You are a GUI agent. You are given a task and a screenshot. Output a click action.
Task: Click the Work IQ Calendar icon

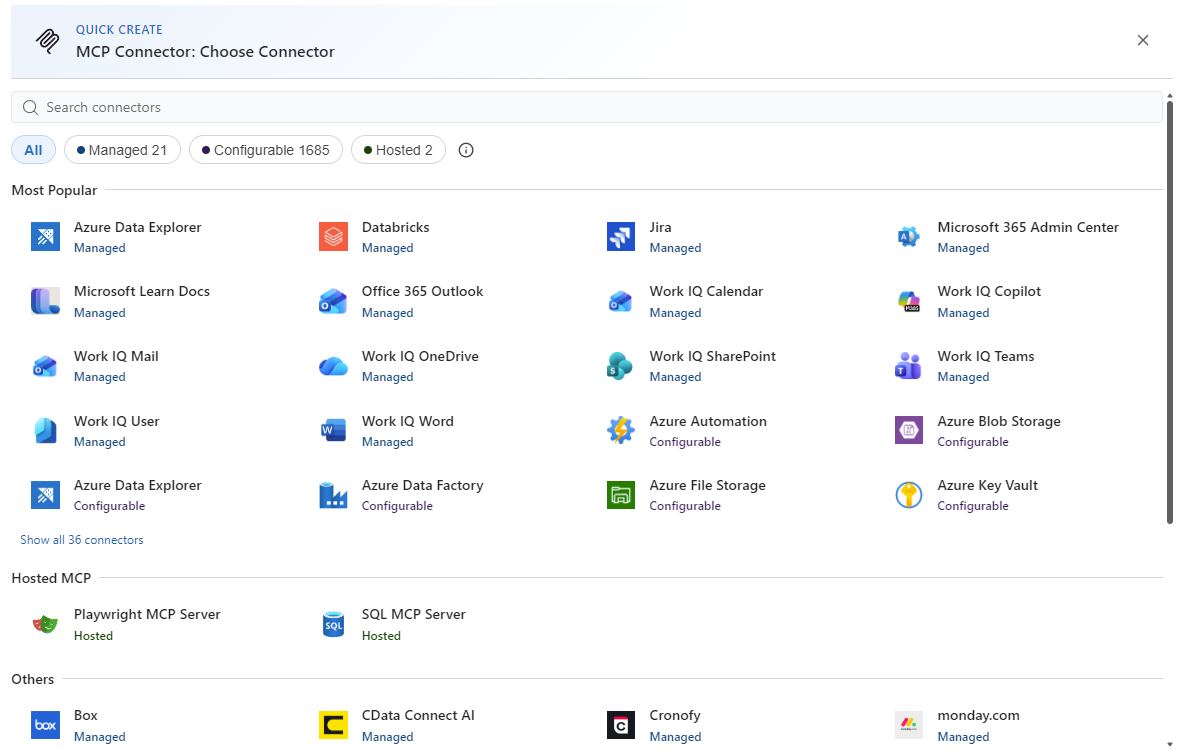point(621,302)
